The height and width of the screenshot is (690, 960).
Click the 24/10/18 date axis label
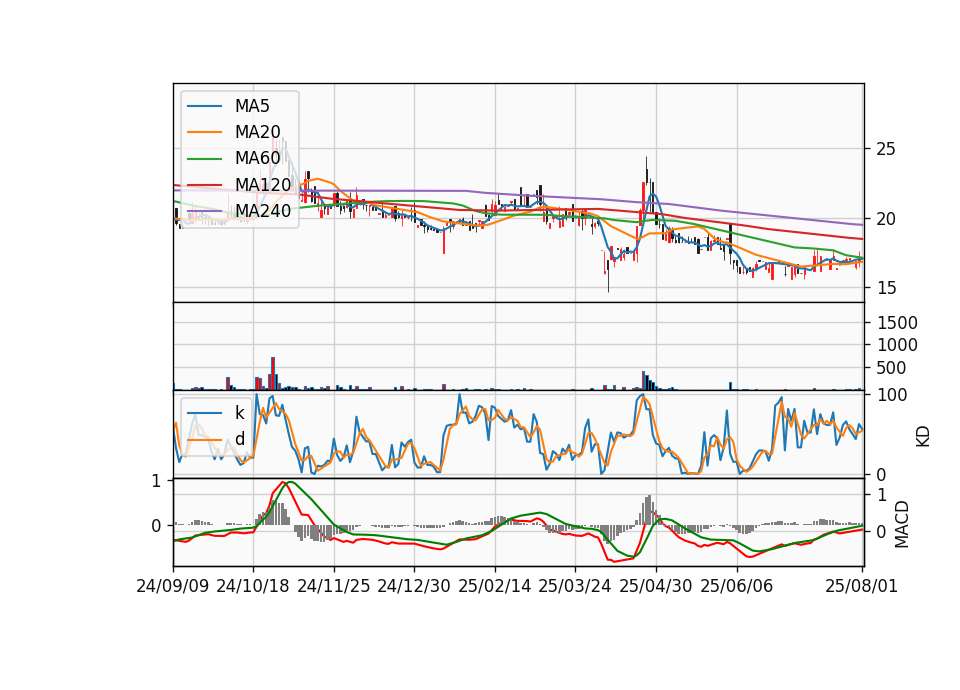click(x=253, y=586)
